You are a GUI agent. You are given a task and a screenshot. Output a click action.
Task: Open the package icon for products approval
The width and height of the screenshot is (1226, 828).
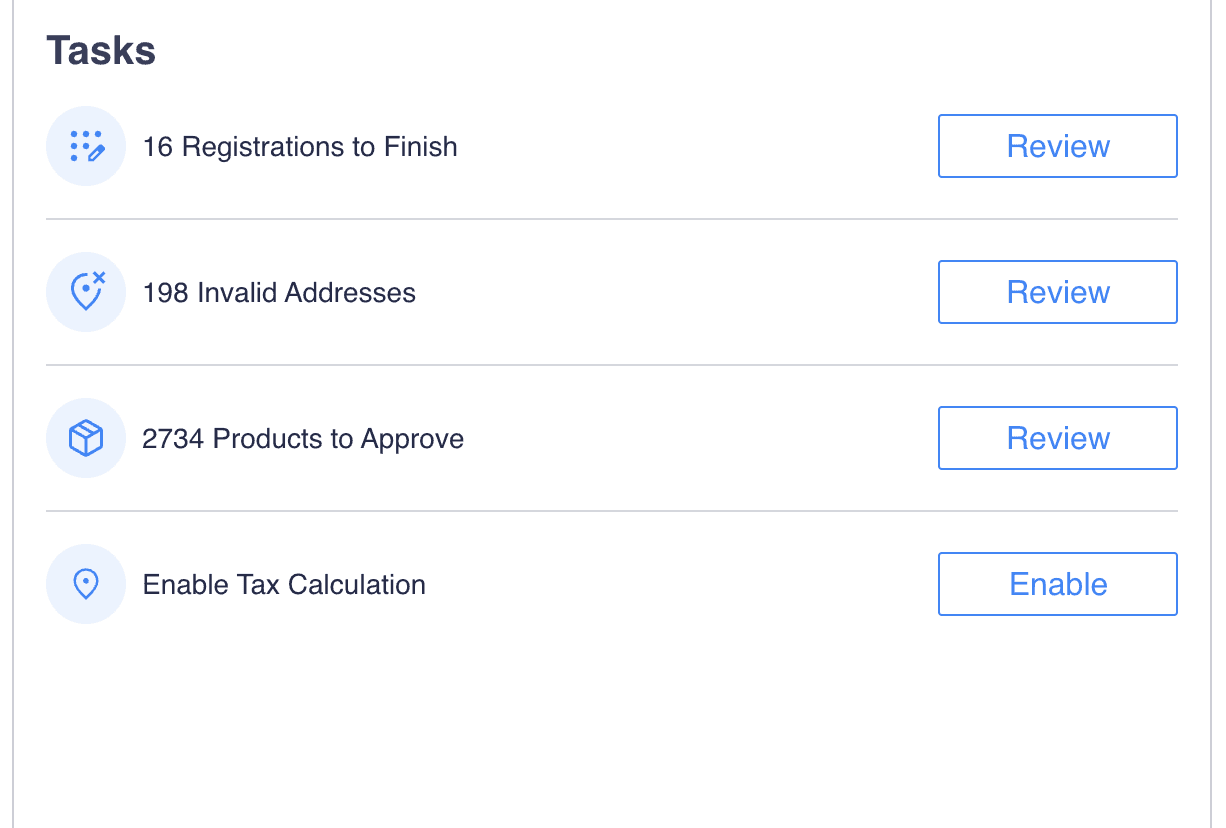(86, 438)
